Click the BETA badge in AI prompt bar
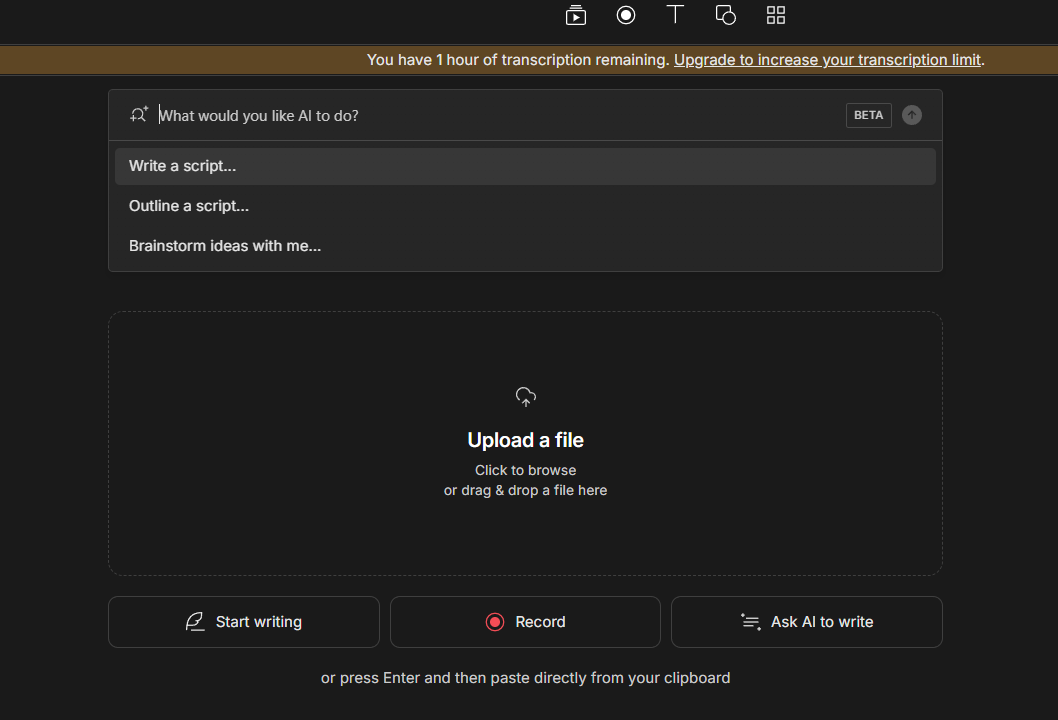The height and width of the screenshot is (720, 1058). point(868,115)
